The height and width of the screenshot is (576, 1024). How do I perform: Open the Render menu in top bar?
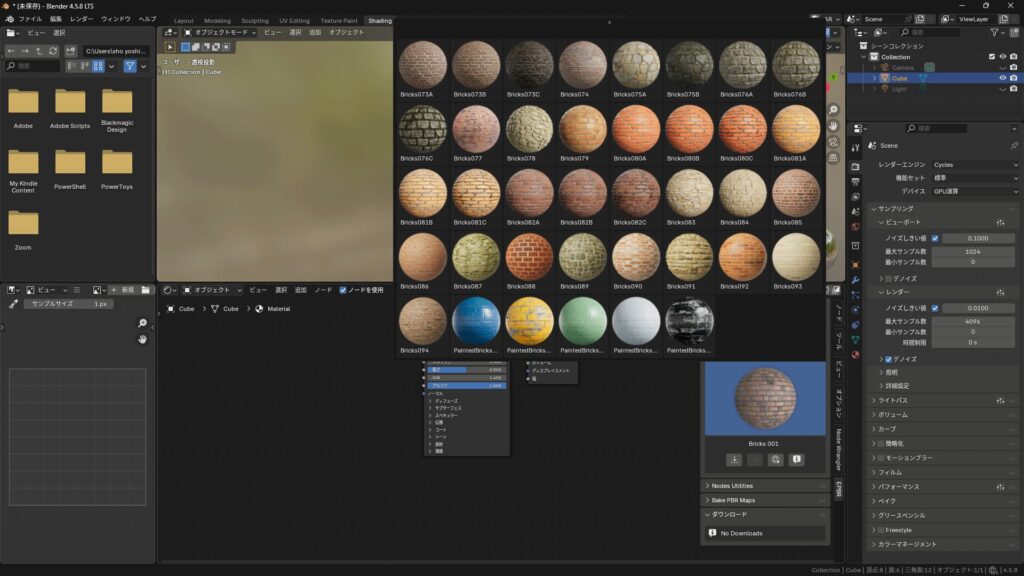point(81,19)
